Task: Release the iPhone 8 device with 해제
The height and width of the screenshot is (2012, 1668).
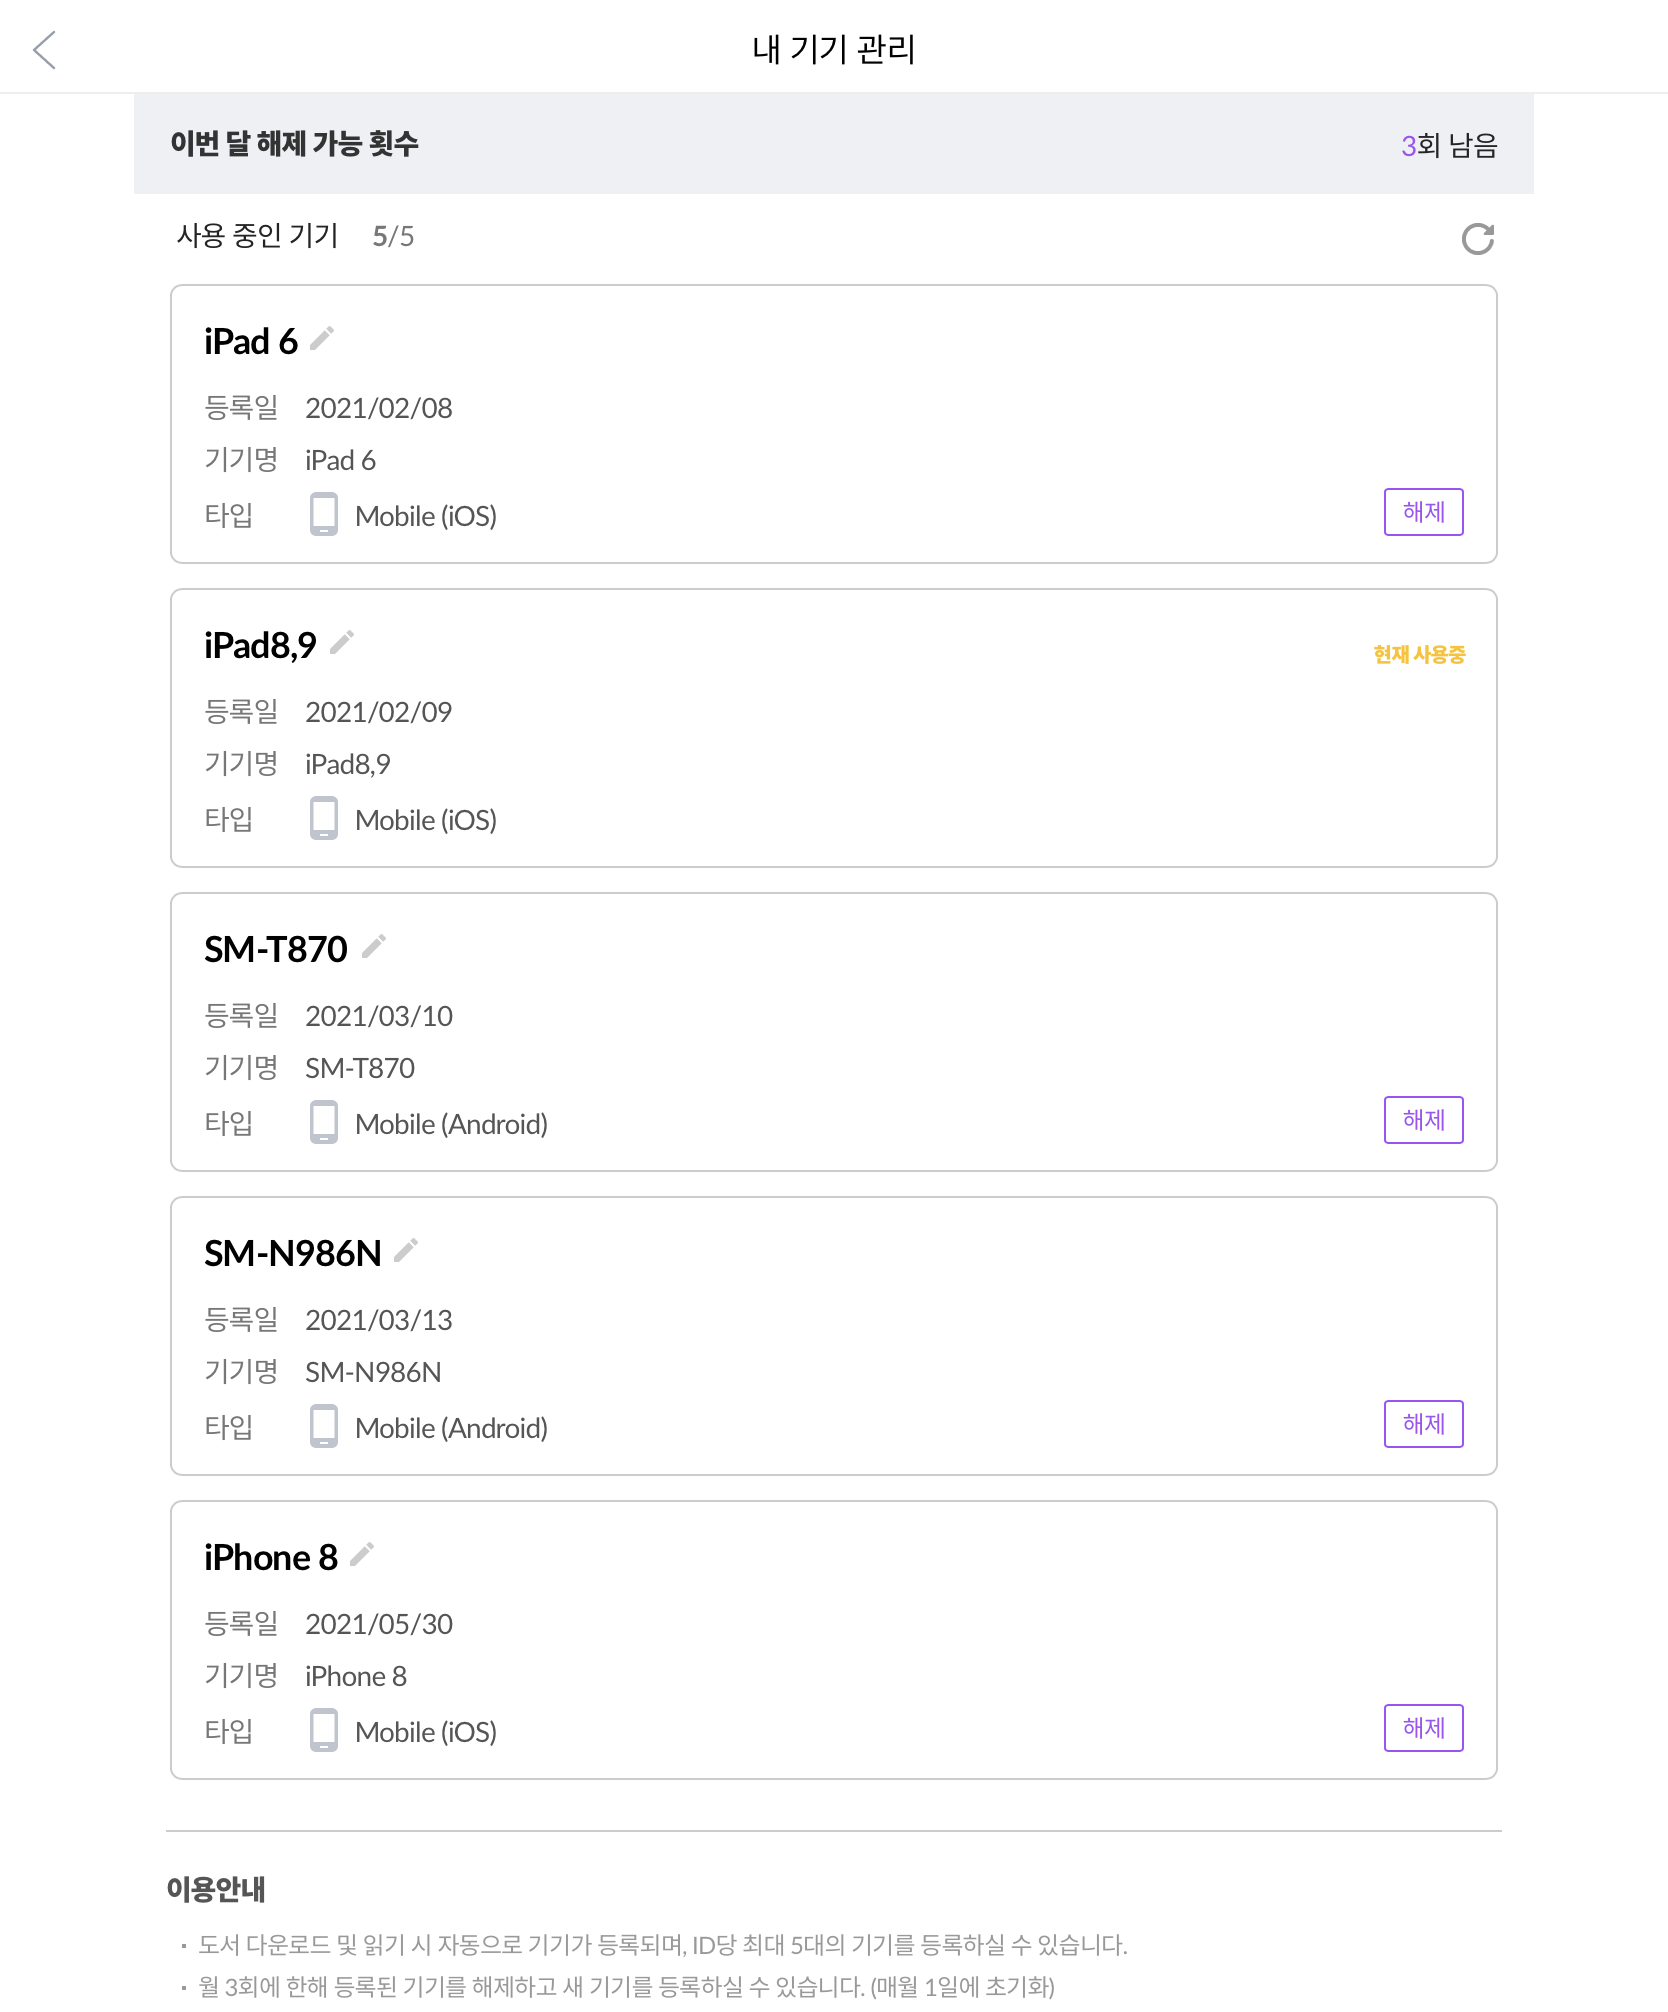Action: [x=1423, y=1728]
